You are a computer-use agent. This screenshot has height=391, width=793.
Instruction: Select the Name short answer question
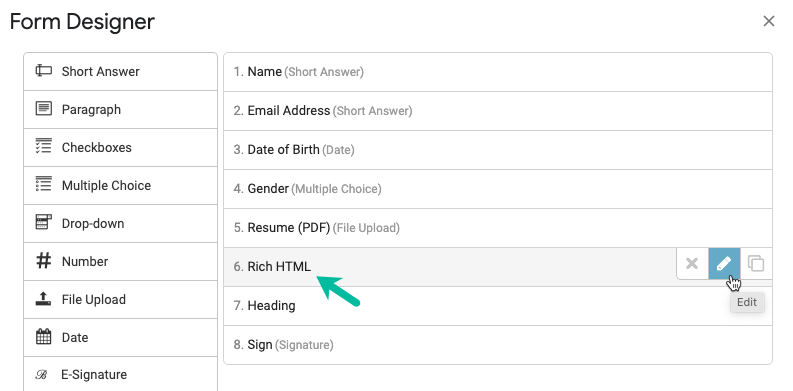point(498,72)
